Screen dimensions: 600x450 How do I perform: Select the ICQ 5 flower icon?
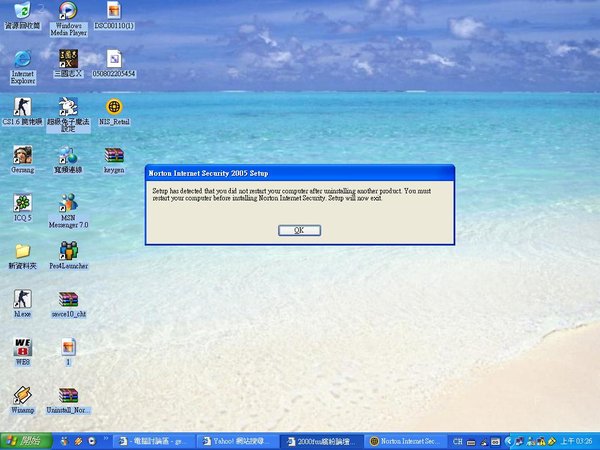(x=22, y=203)
